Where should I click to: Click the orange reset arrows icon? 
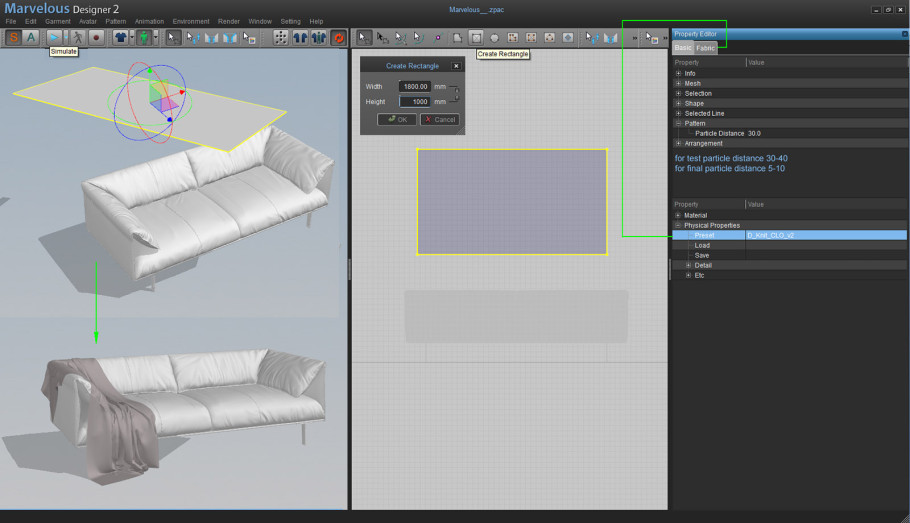338,38
